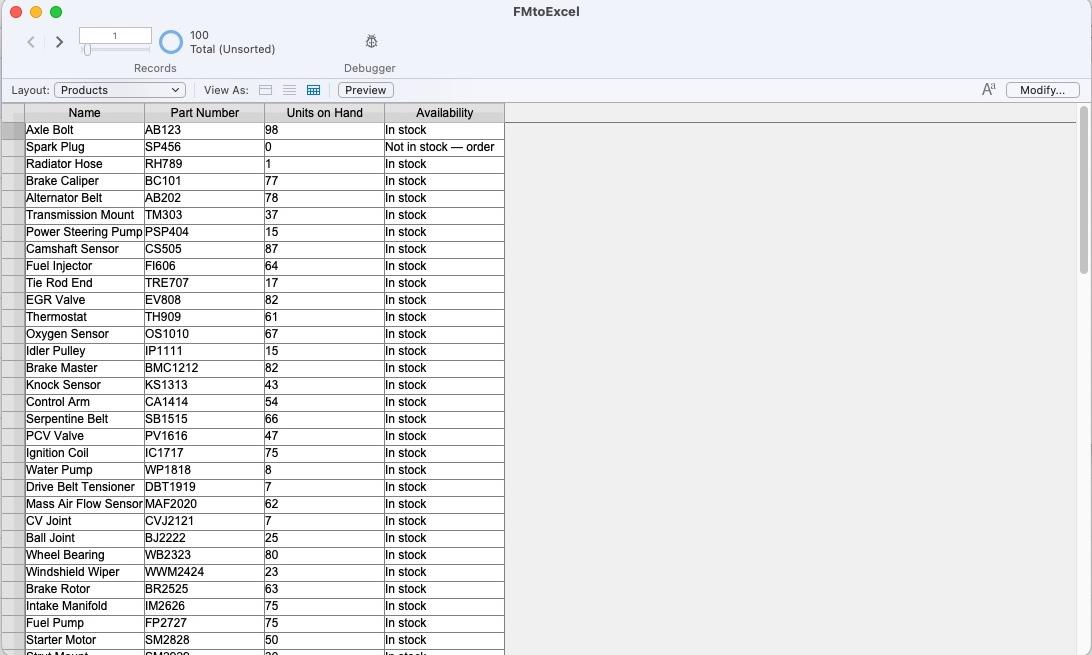Open the Script Debugger
This screenshot has width=1092, height=655.
(370, 42)
